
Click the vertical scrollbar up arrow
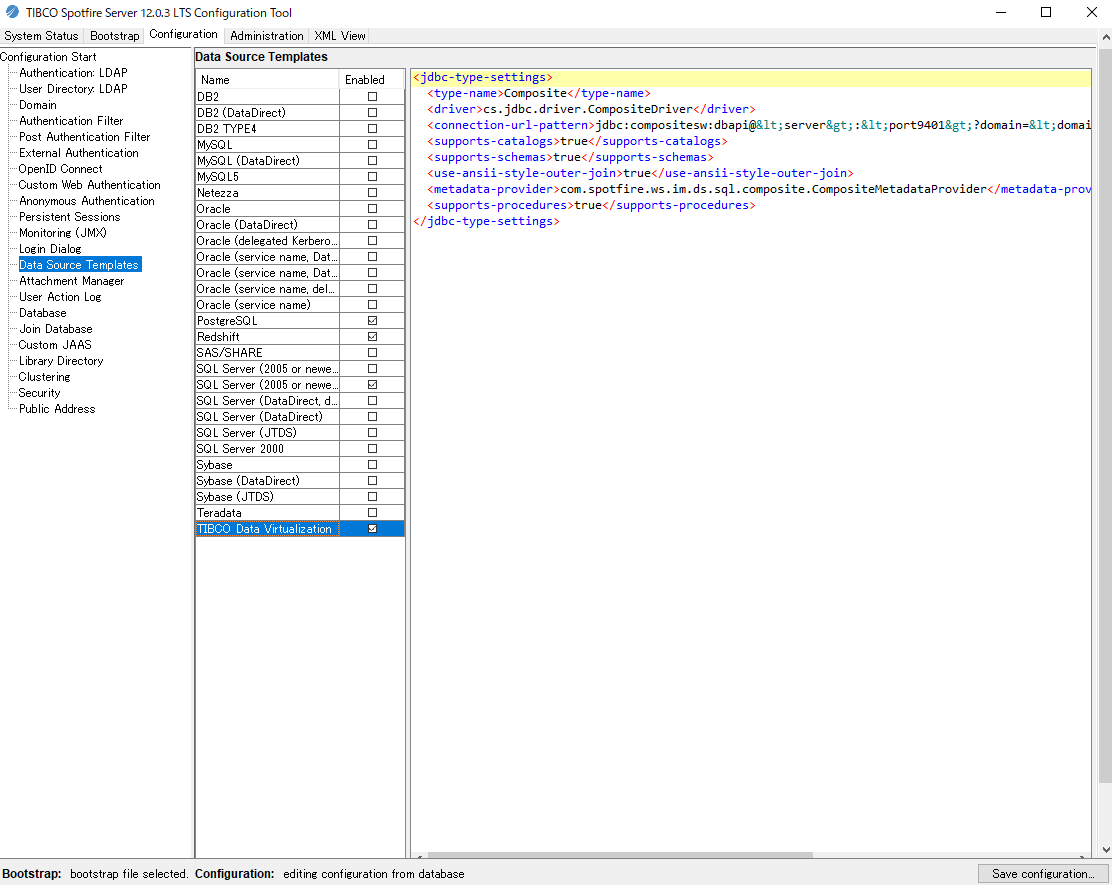pos(1106,36)
